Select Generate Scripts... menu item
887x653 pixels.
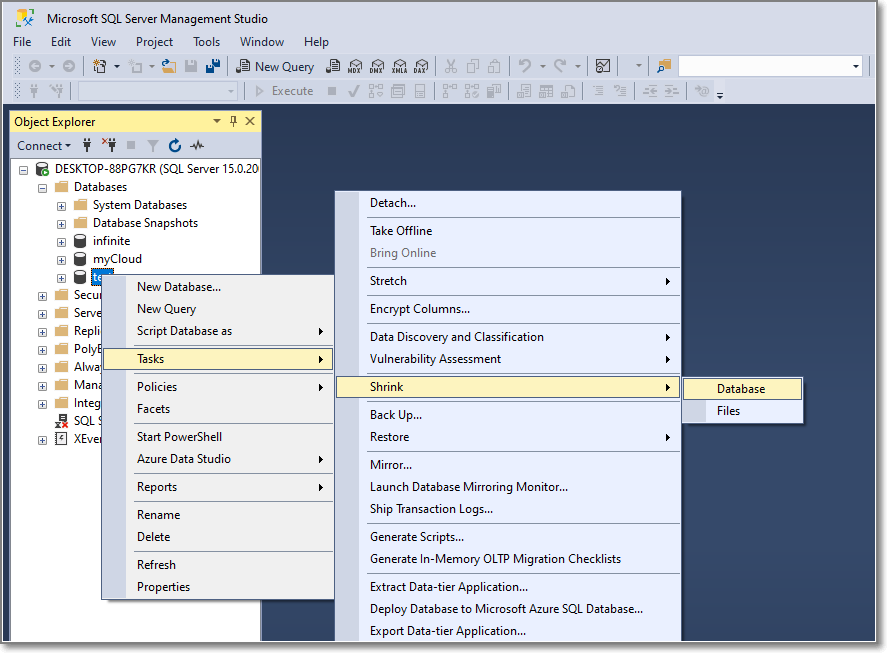508,537
